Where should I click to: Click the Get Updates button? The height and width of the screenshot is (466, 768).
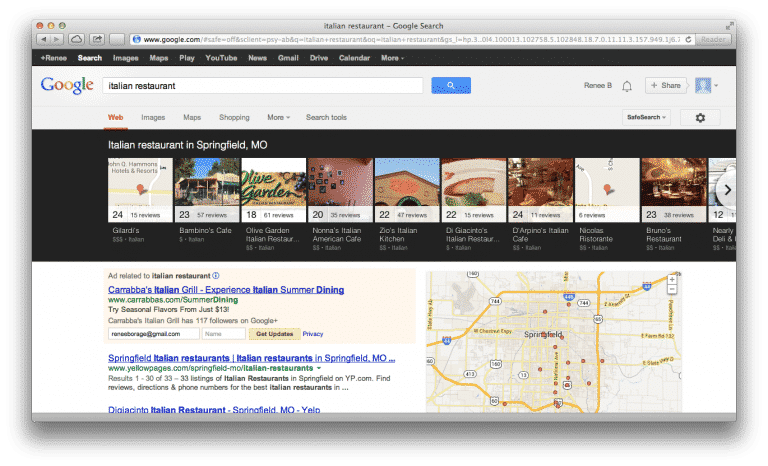click(274, 334)
